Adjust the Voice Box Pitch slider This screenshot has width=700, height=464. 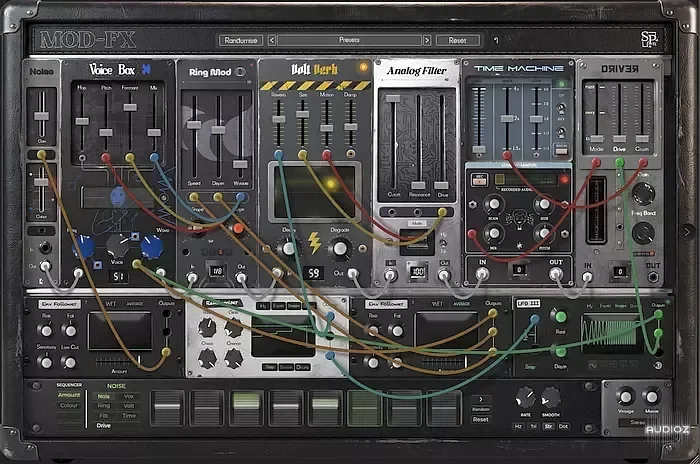[x=106, y=132]
